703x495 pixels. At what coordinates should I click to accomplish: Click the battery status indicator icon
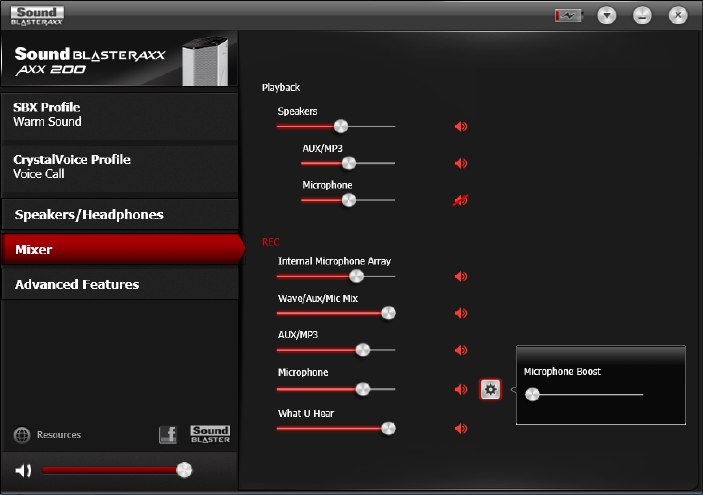(x=568, y=16)
